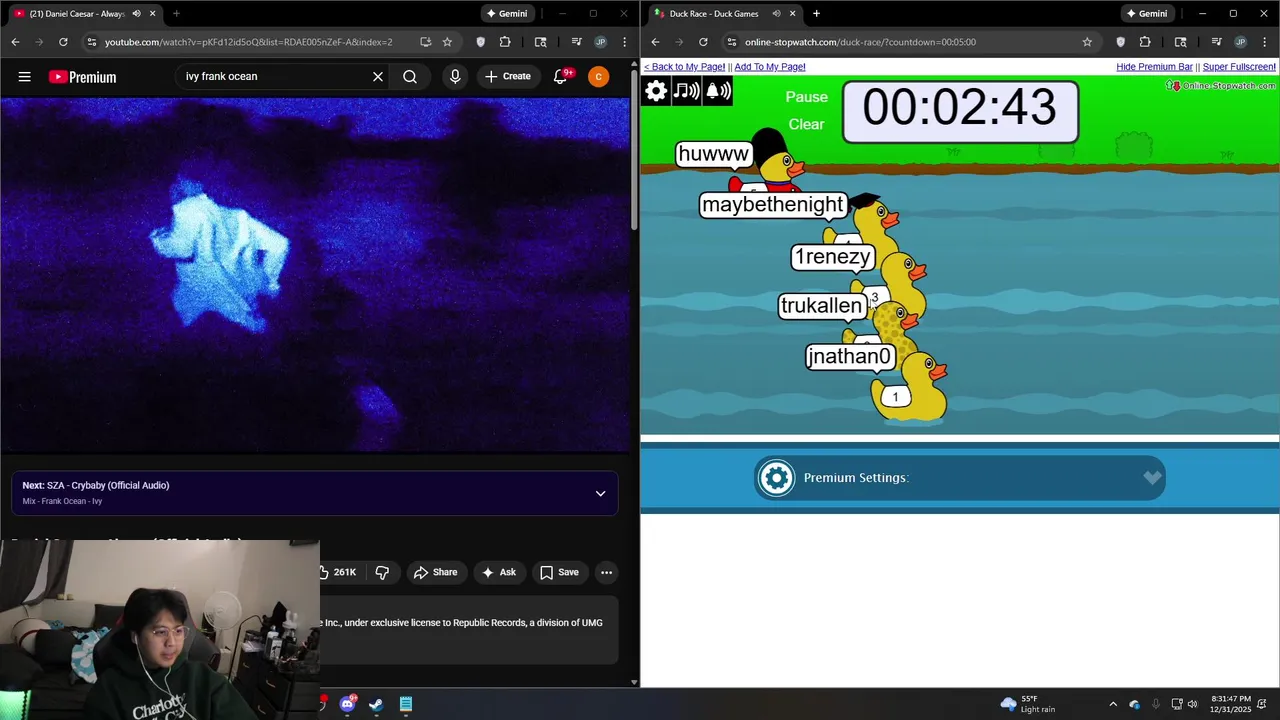The image size is (1280, 720).
Task: Follow the Back to My Page link
Action: click(x=685, y=67)
